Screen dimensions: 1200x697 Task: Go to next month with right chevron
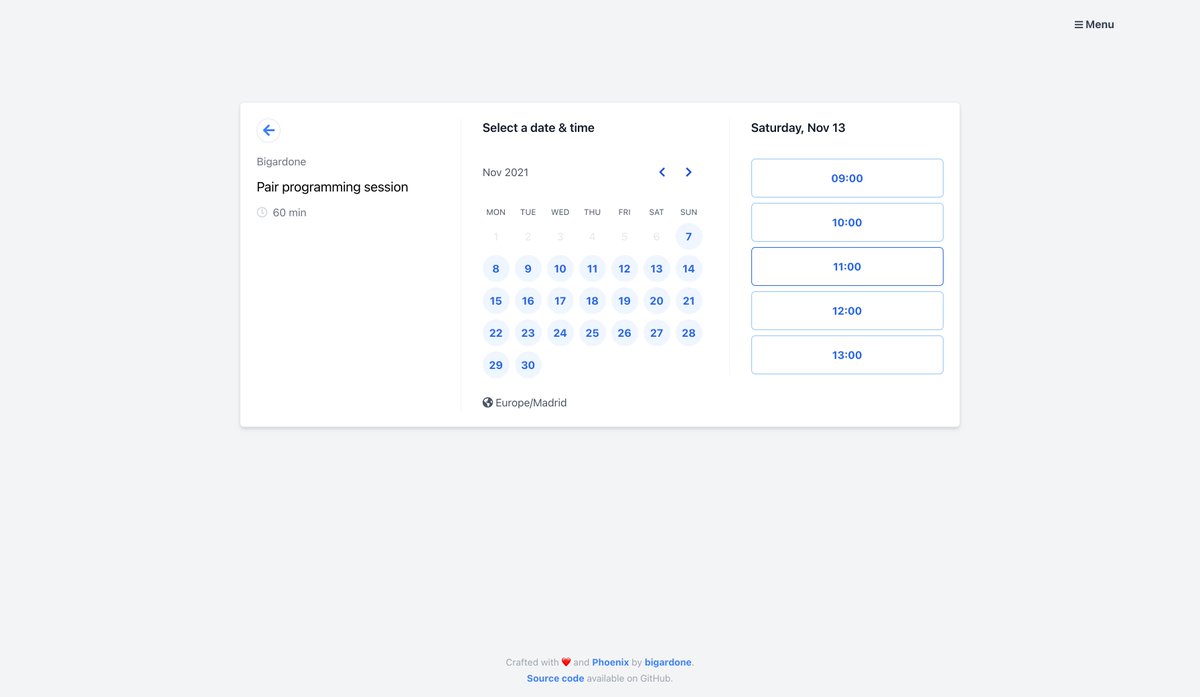[689, 172]
